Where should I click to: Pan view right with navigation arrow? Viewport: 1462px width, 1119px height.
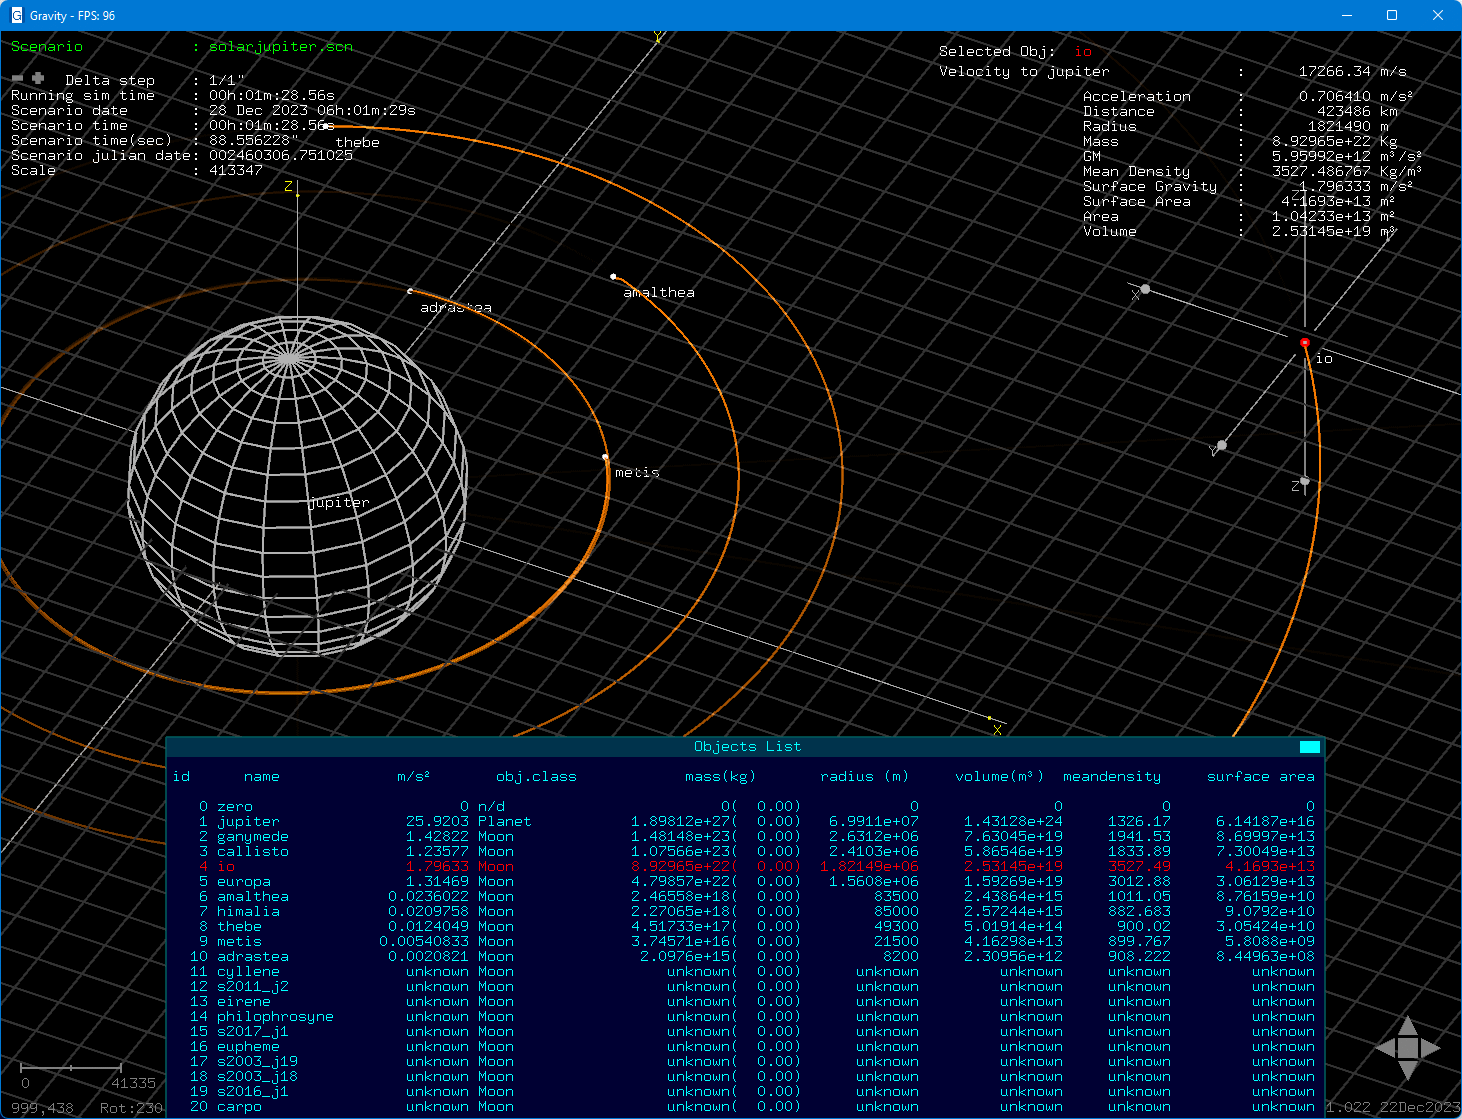[x=1431, y=1048]
